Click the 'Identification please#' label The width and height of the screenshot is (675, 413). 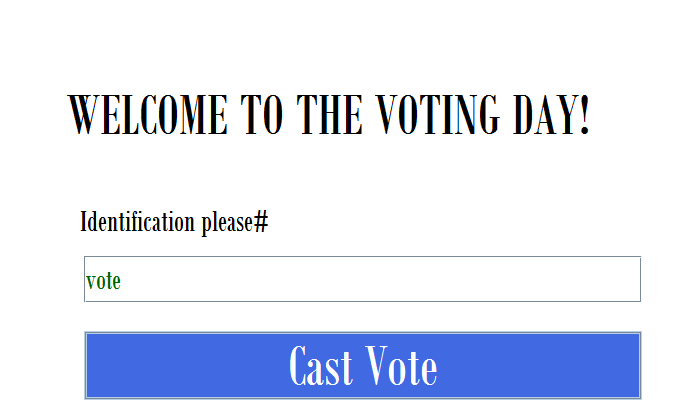click(174, 222)
